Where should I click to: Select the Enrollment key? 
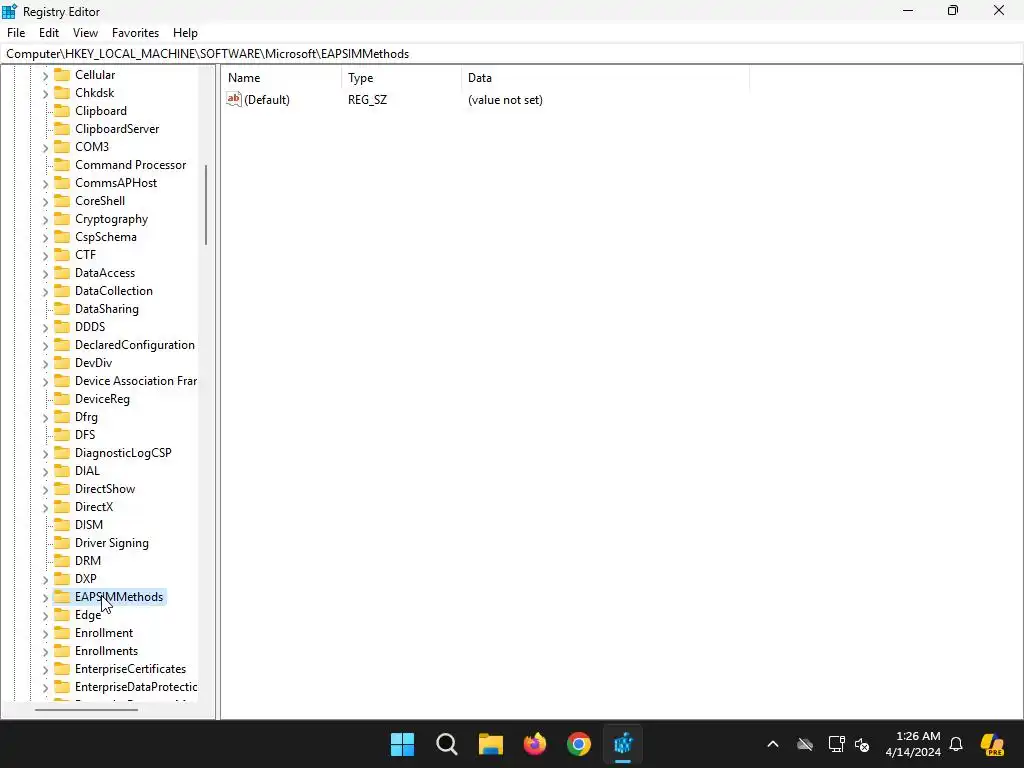104,633
